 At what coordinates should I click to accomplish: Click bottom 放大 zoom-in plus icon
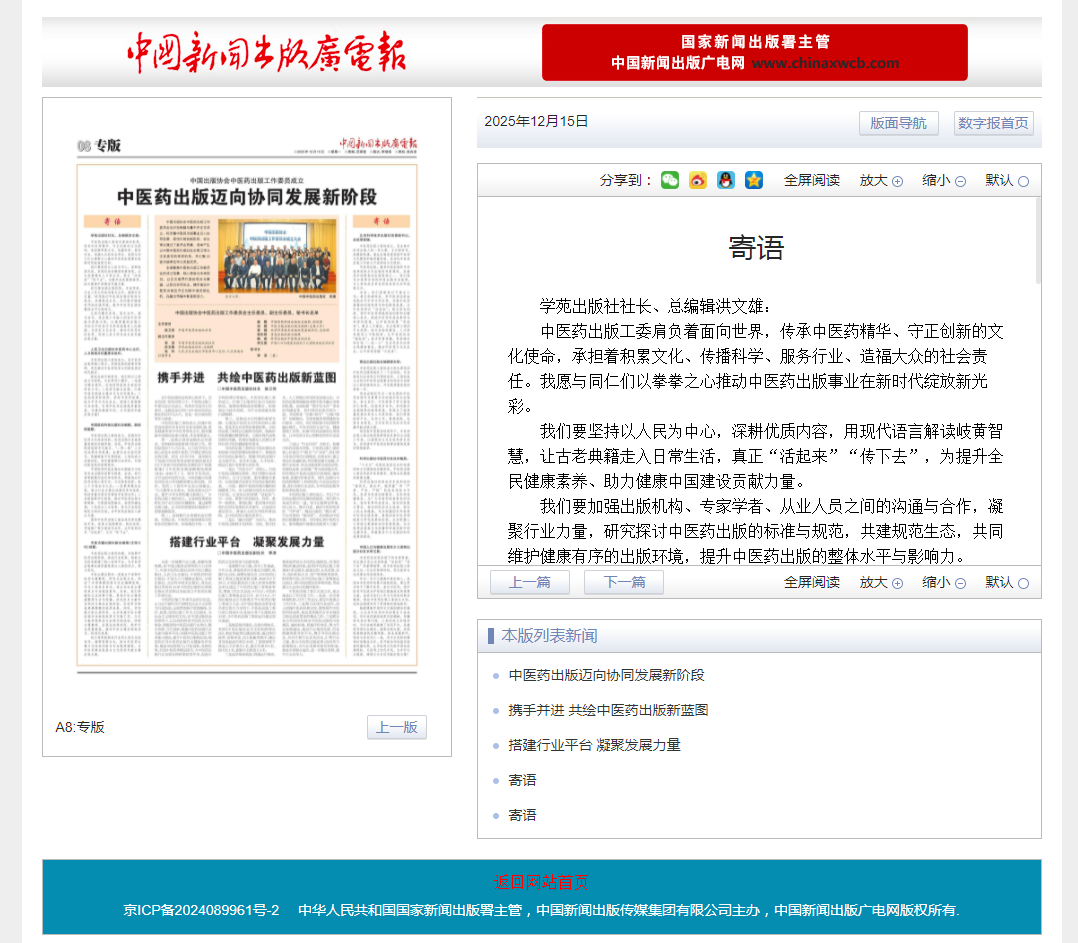tap(897, 583)
